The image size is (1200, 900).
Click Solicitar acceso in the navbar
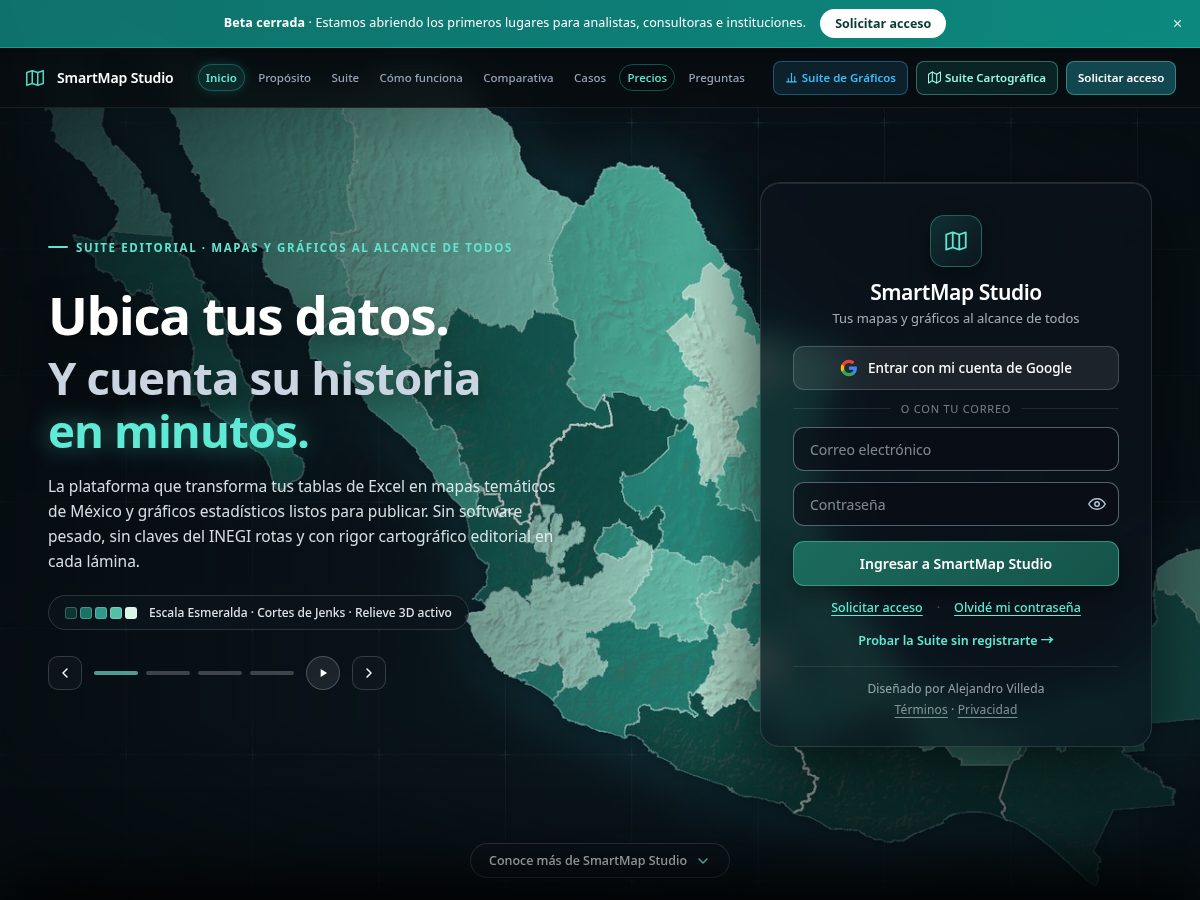click(1121, 78)
